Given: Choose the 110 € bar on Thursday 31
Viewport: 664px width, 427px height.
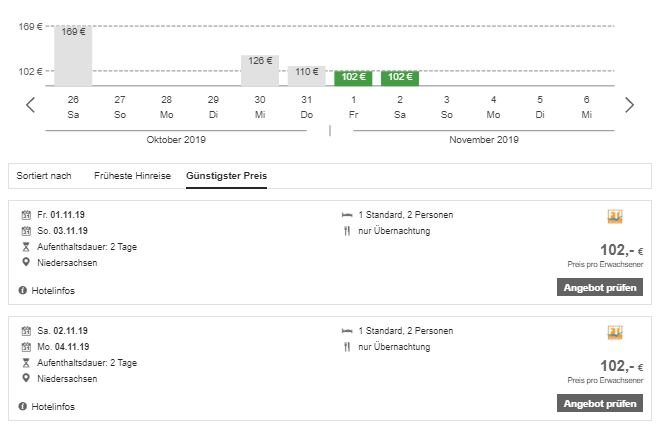Looking at the screenshot, I should click(x=306, y=75).
